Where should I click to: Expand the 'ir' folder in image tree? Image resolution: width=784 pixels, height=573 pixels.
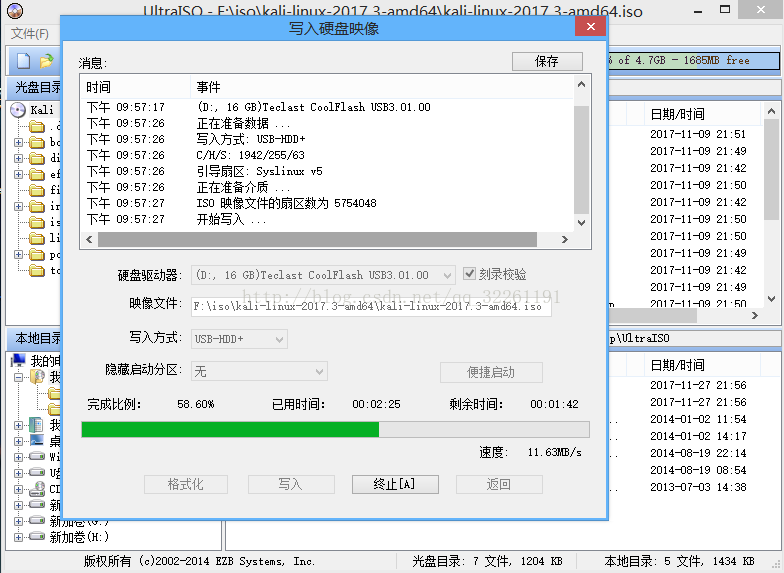coord(18,206)
